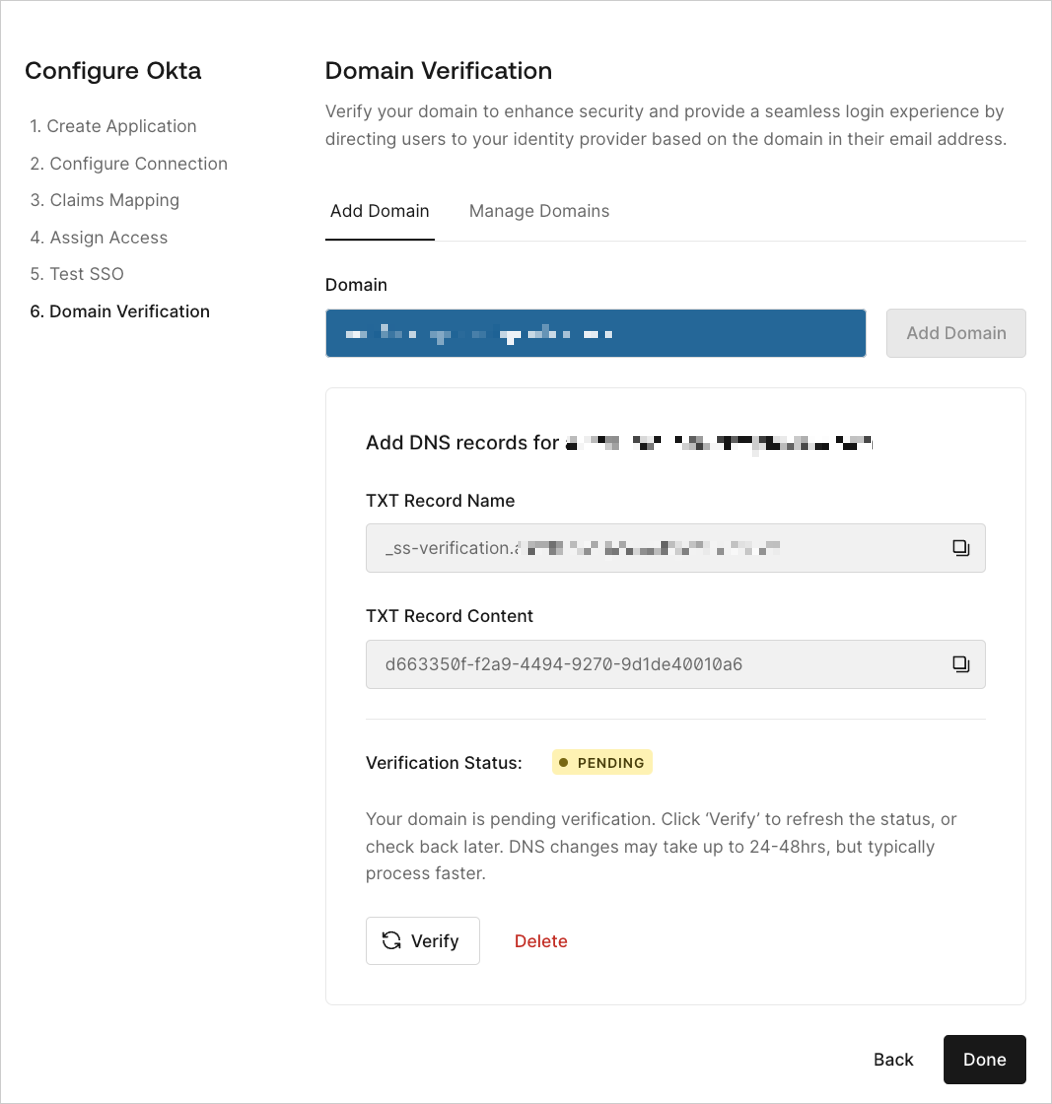
Task: Open step 5 Test SSO
Action: tap(77, 274)
